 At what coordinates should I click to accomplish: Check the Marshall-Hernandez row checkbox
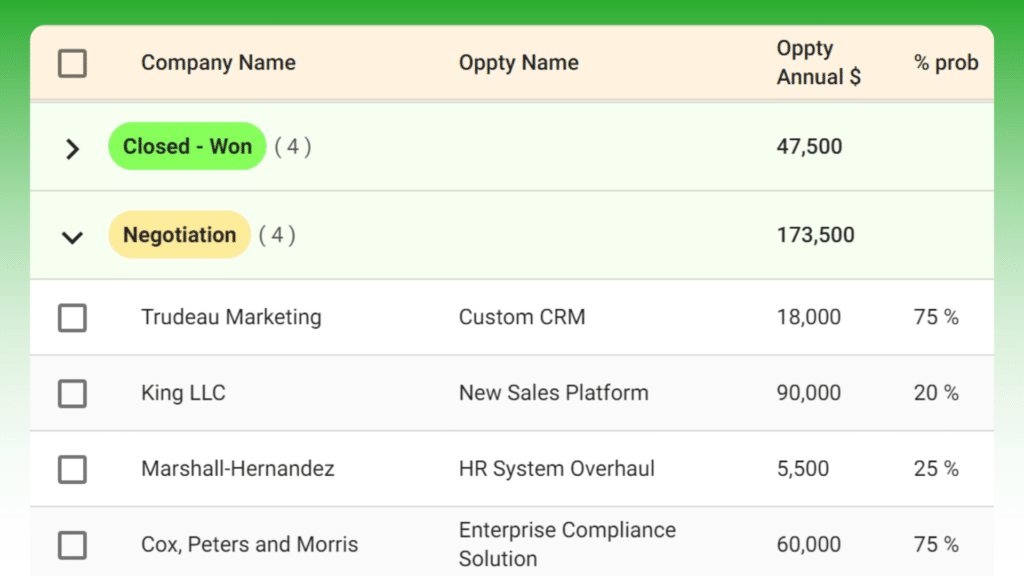(x=72, y=469)
